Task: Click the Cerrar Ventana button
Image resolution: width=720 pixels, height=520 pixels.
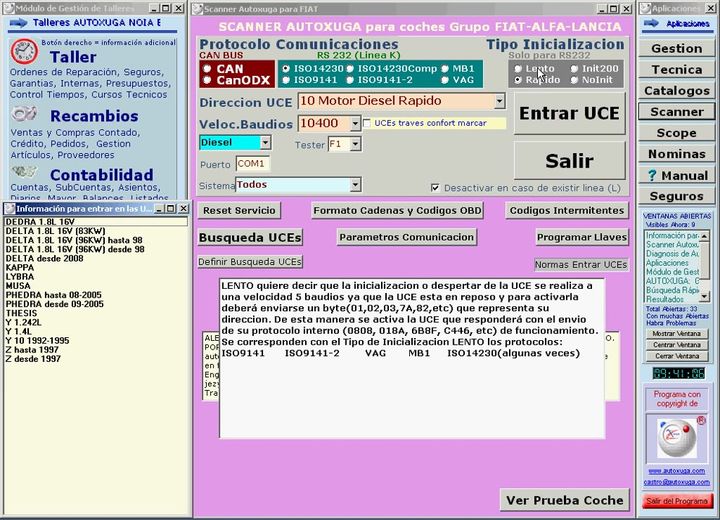Action: tap(676, 356)
